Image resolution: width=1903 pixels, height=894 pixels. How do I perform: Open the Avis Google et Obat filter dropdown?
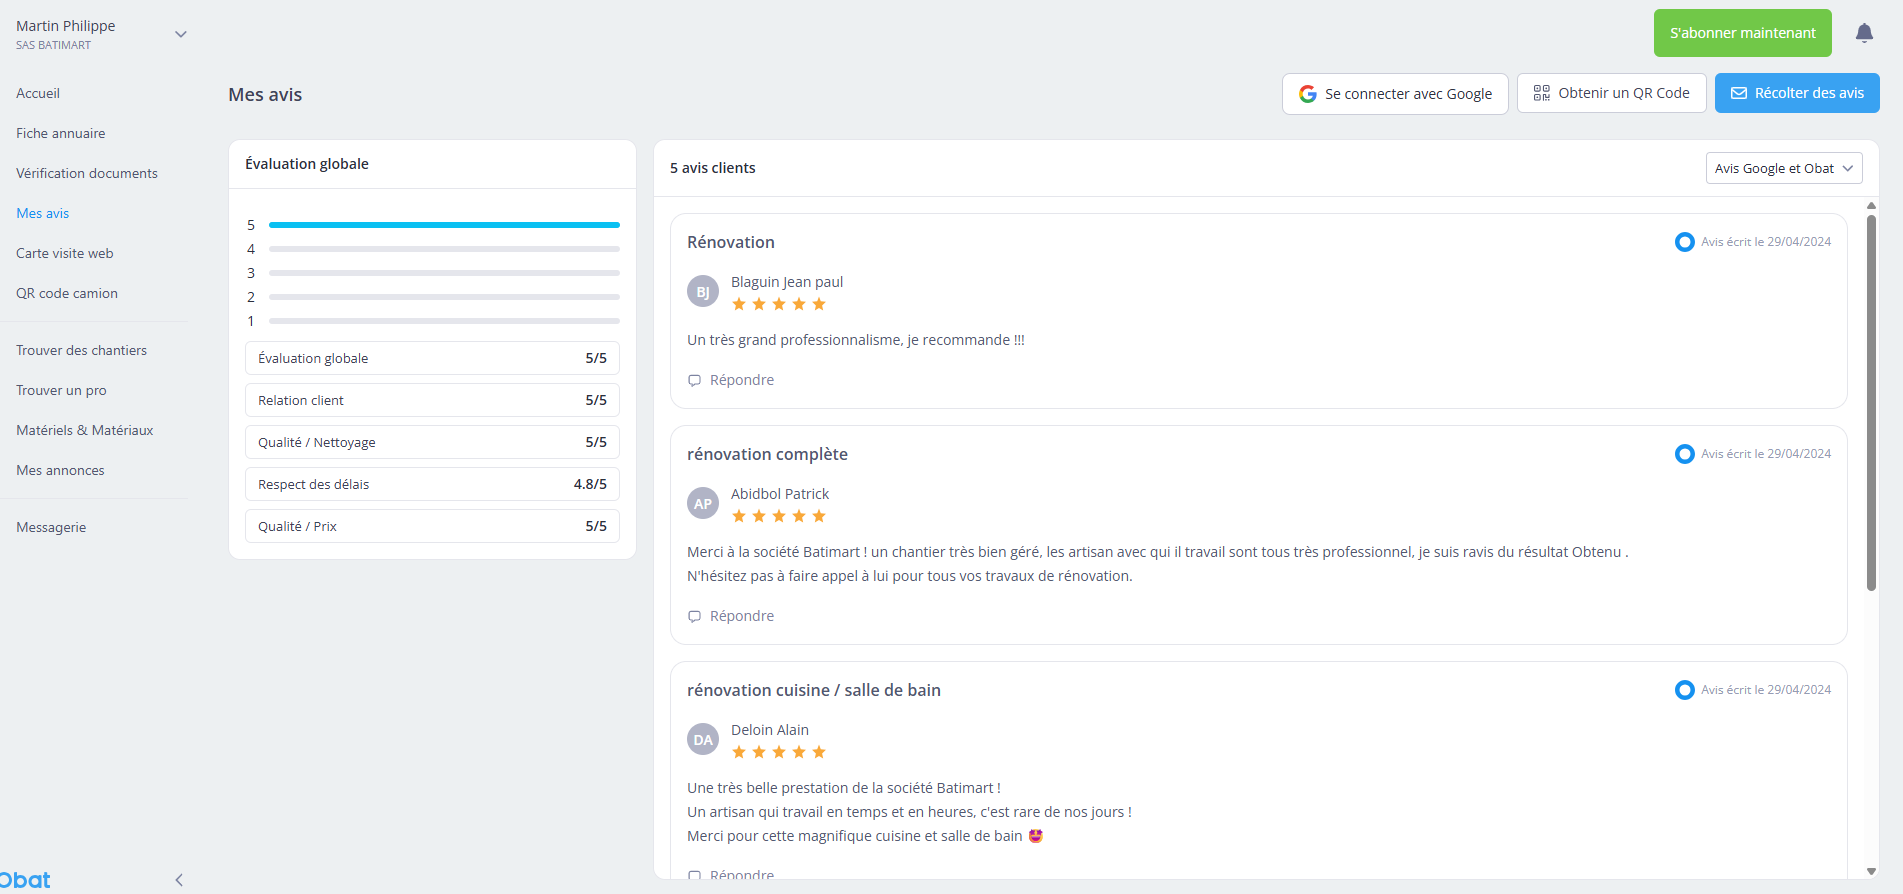(1784, 168)
